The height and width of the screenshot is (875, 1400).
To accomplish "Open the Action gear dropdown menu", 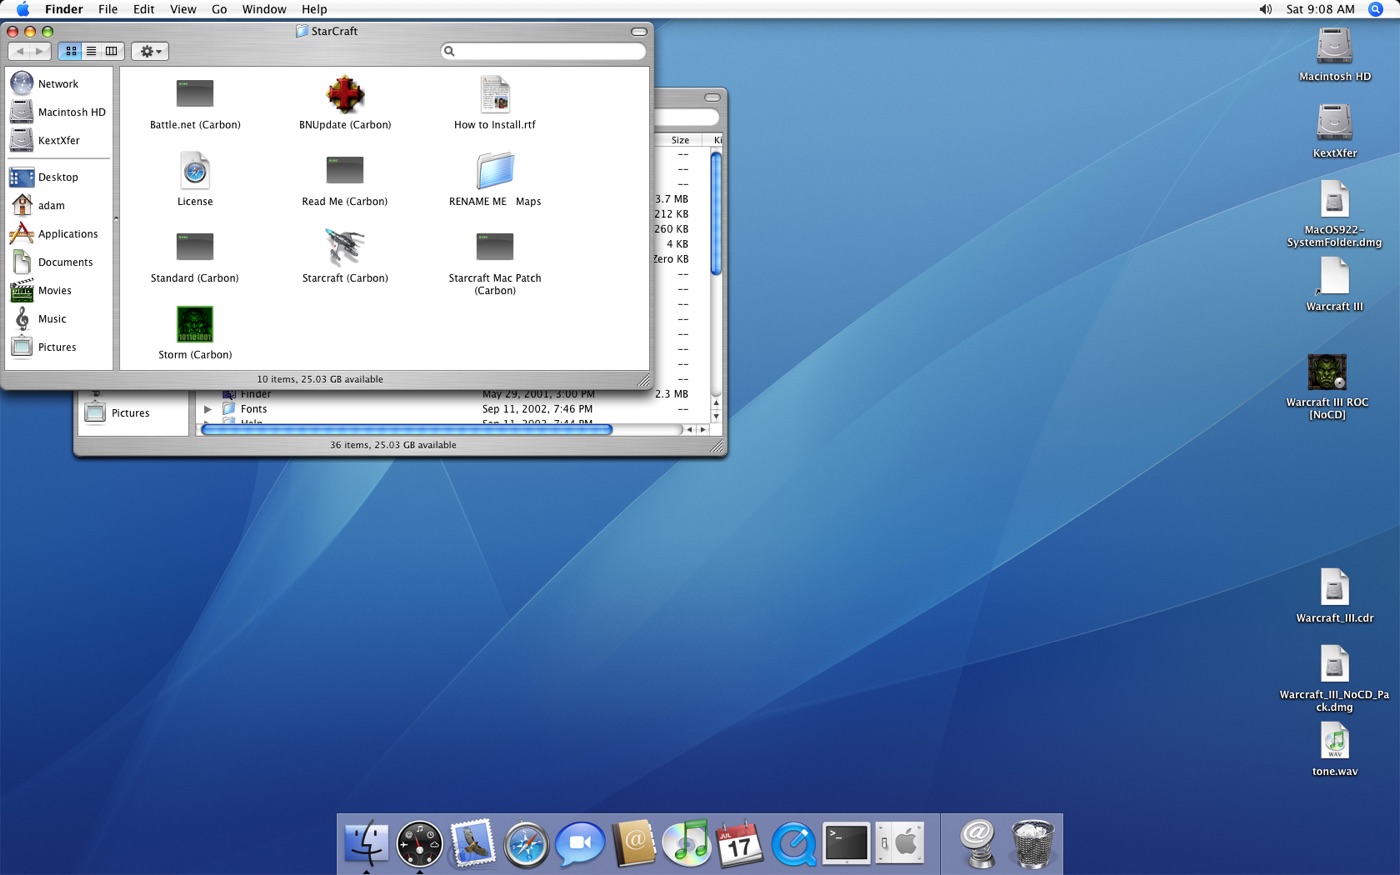I will point(150,51).
